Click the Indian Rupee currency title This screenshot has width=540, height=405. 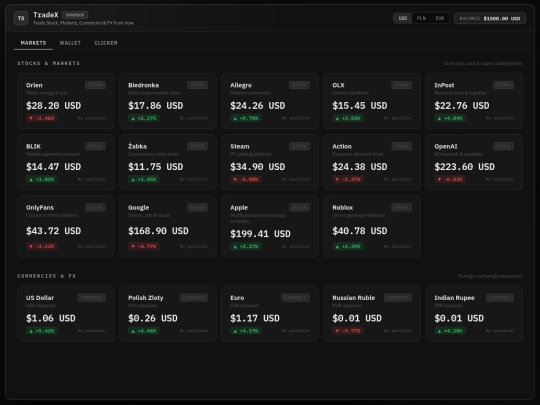pyautogui.click(x=454, y=298)
